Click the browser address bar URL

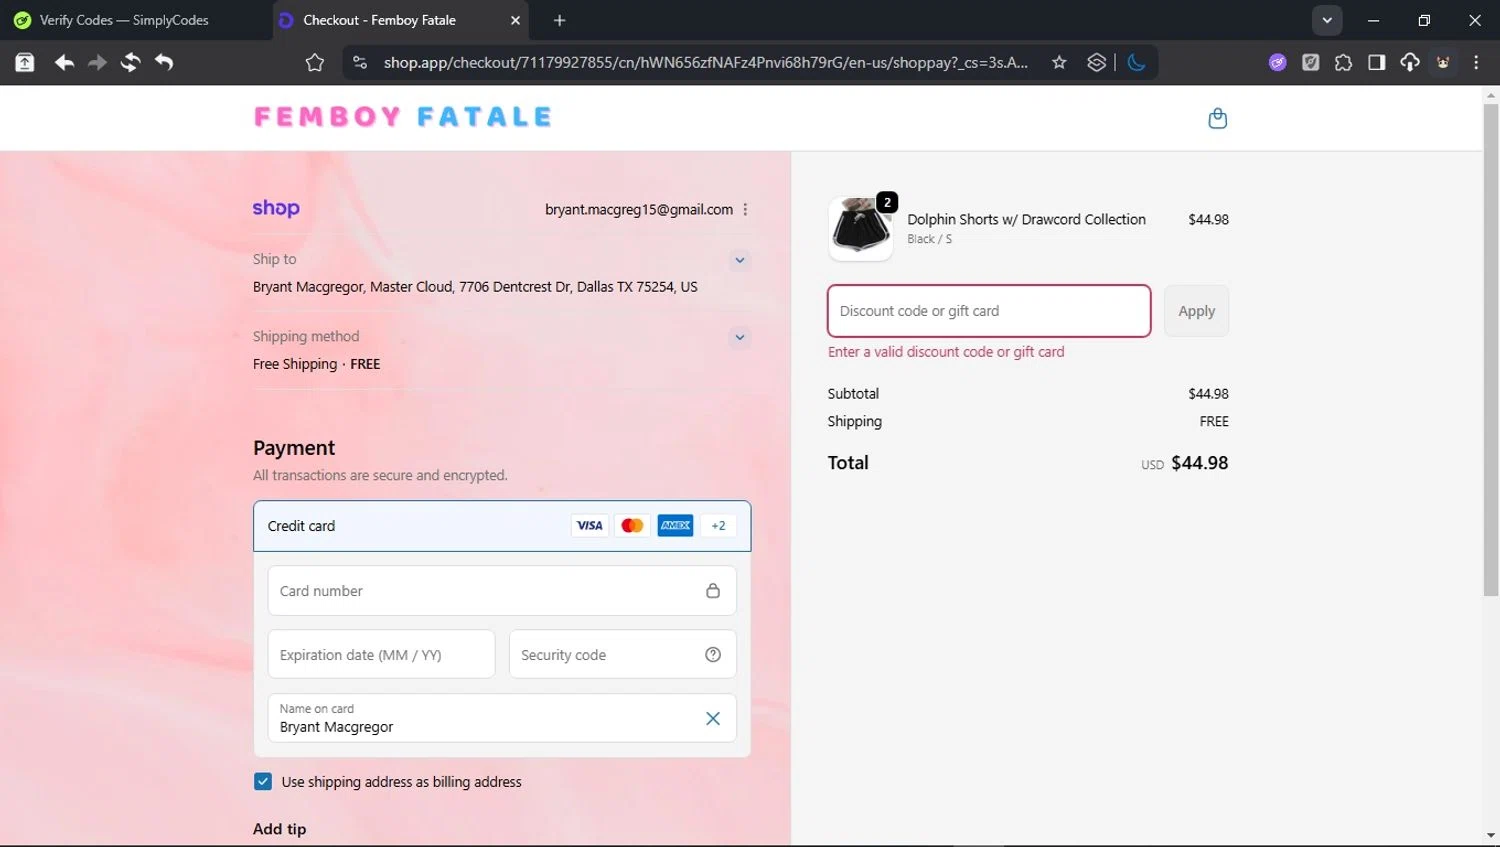click(706, 63)
